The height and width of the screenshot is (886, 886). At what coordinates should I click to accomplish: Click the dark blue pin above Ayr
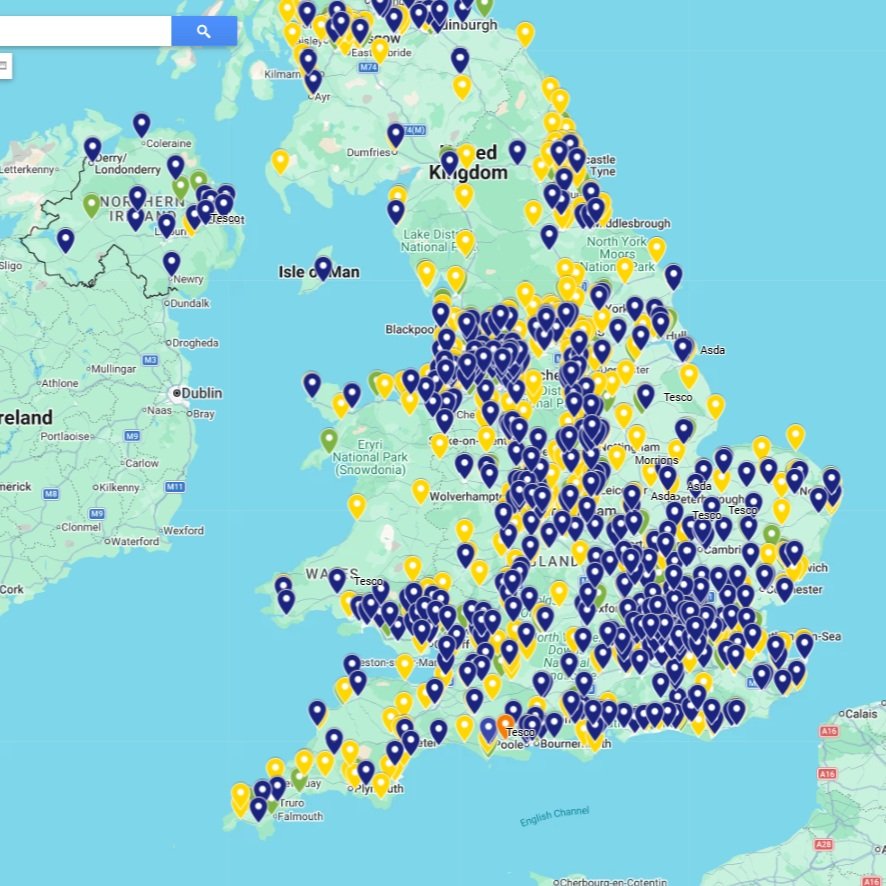point(313,82)
